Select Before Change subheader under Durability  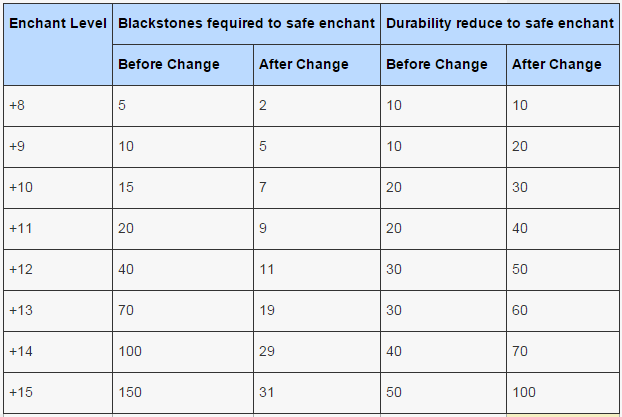[x=437, y=64]
